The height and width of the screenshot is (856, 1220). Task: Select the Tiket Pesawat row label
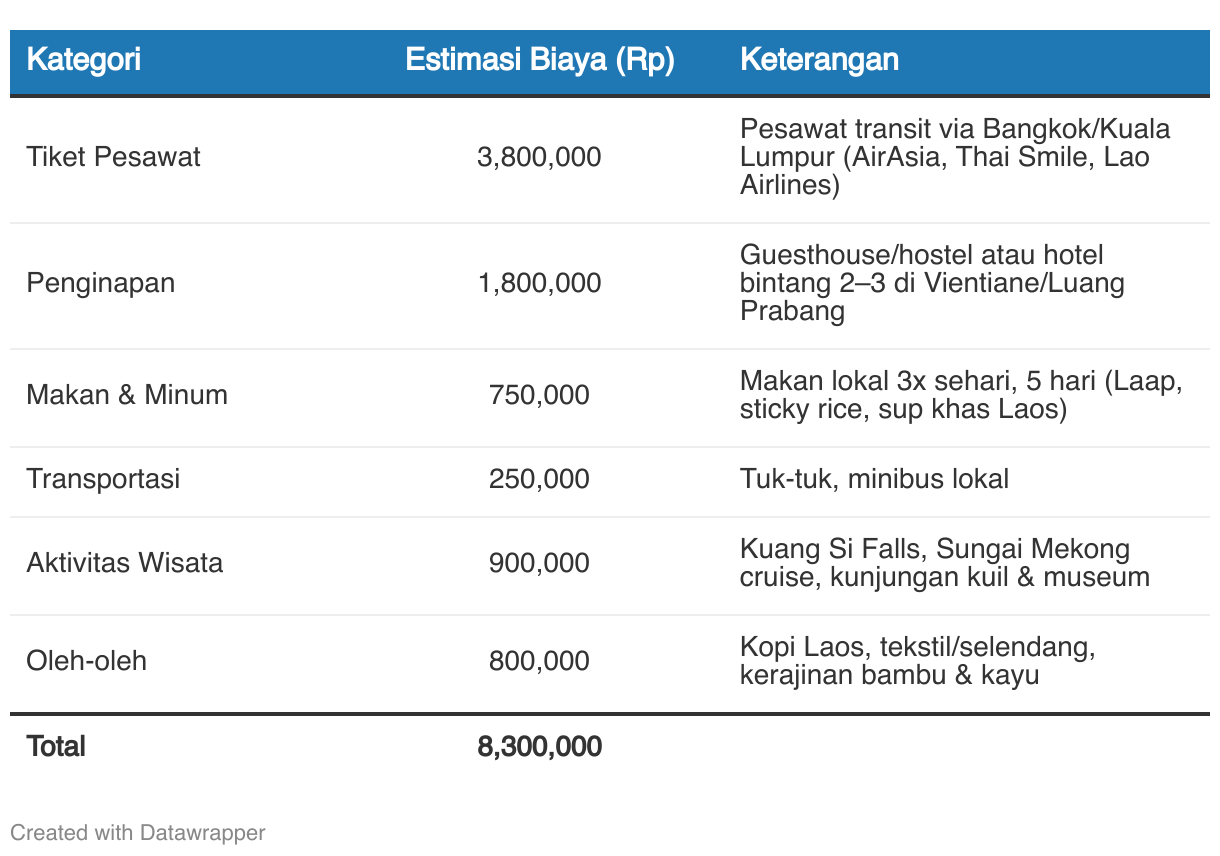point(113,157)
